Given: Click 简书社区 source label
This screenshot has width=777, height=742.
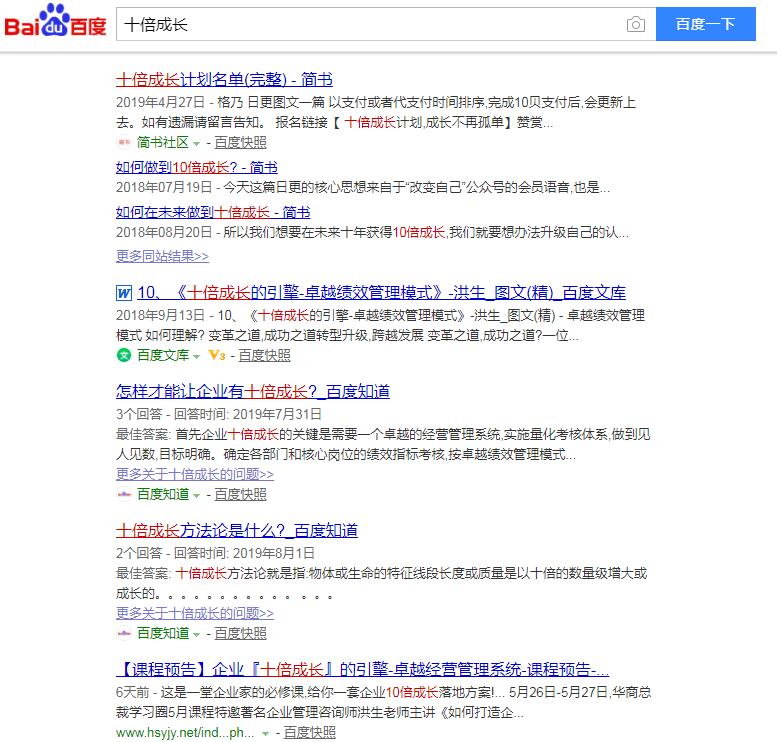Looking at the screenshot, I should [x=163, y=143].
